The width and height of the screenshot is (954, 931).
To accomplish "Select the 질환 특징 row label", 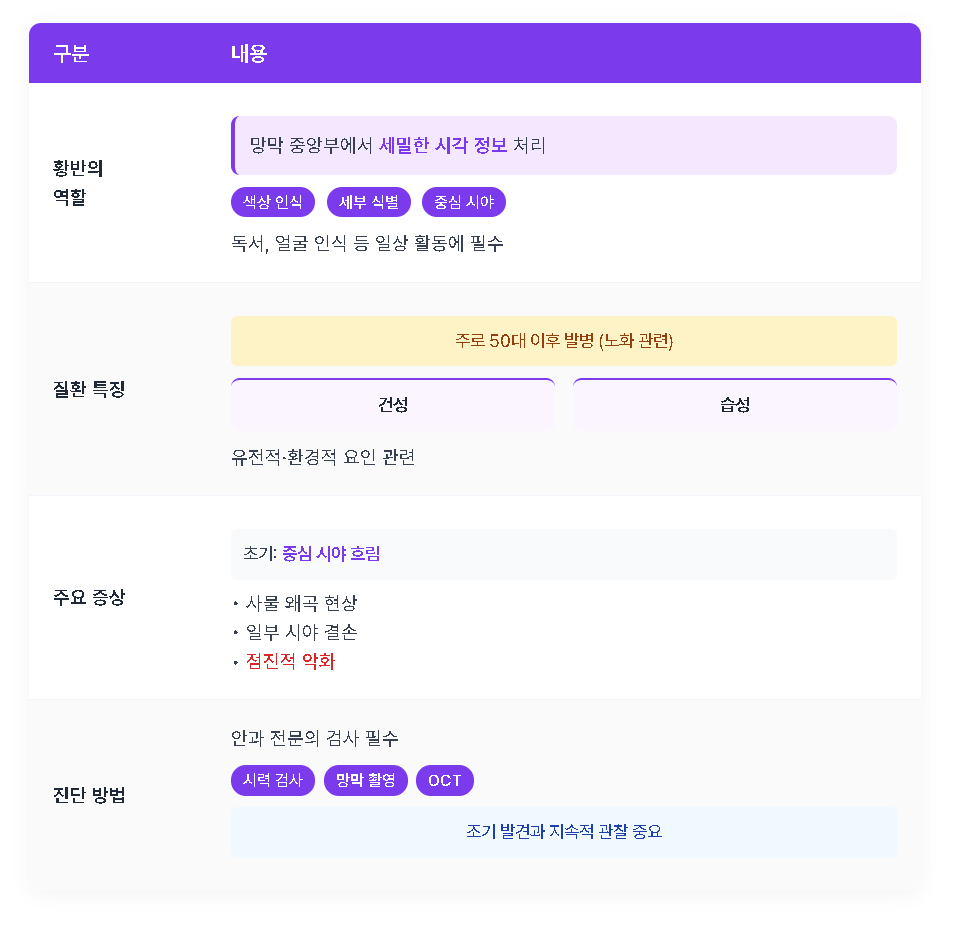I will [89, 389].
